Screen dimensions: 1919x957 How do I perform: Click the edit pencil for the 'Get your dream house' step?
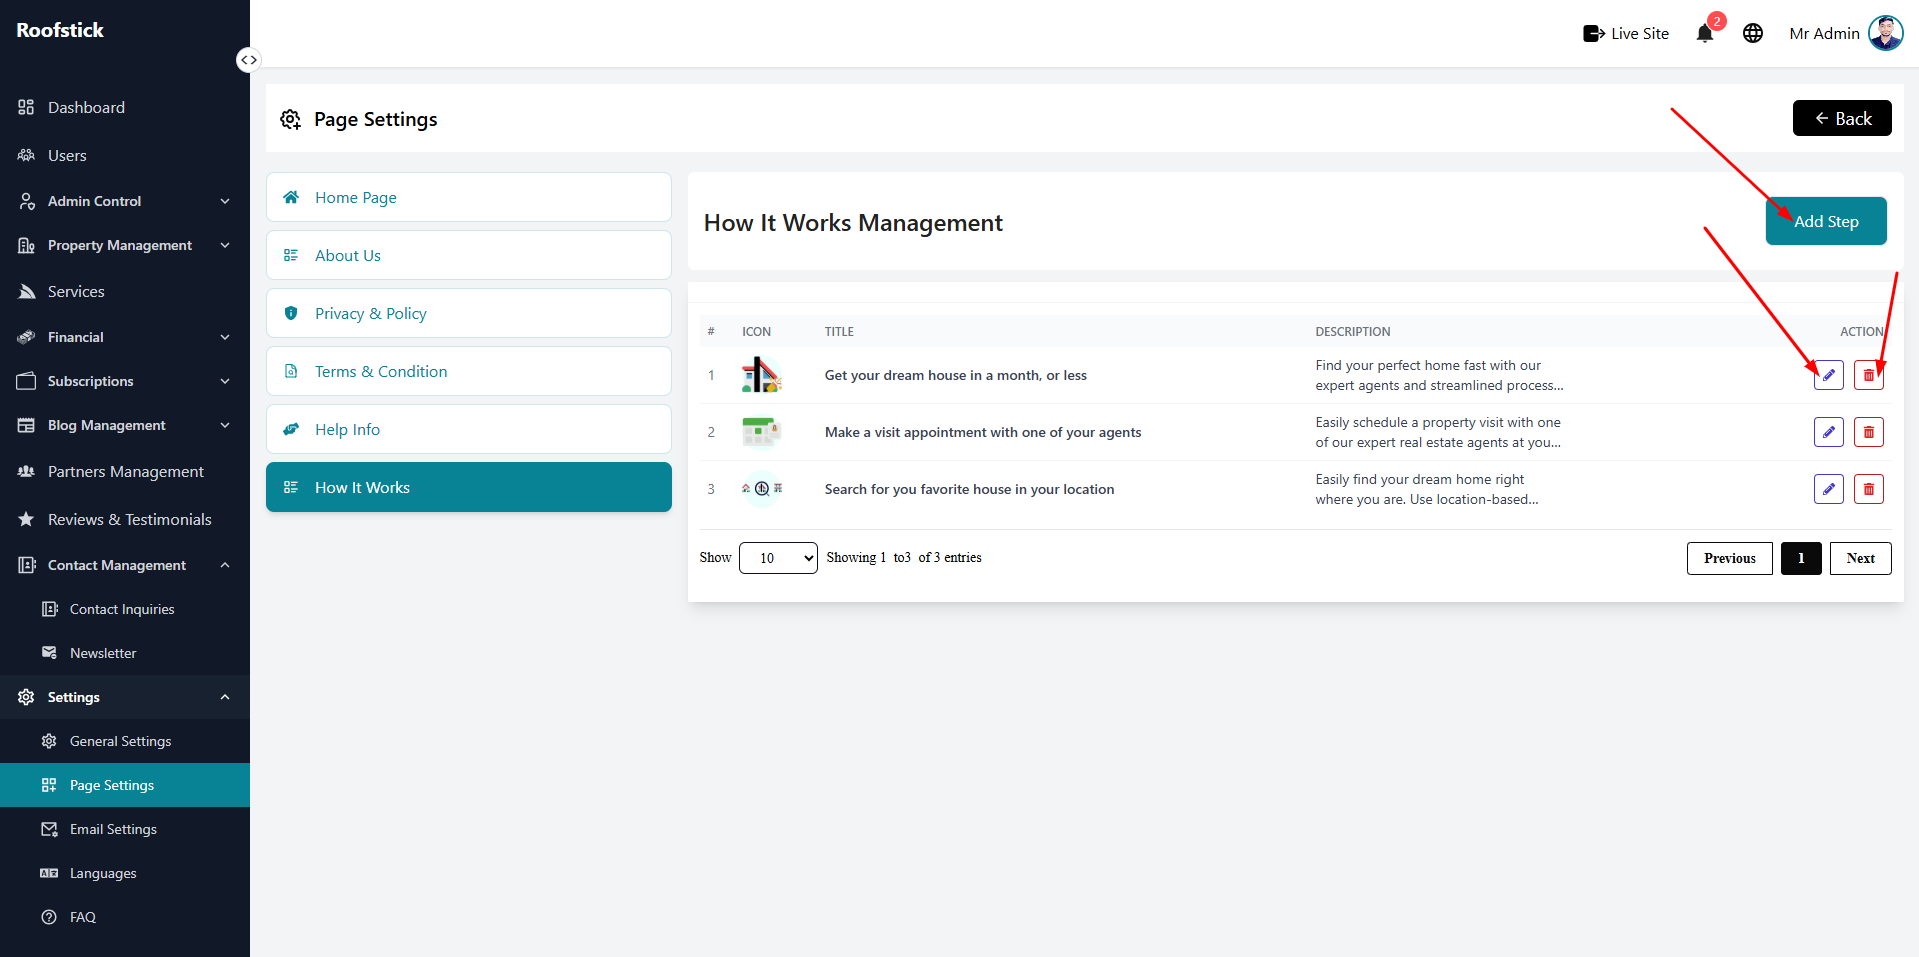1828,375
